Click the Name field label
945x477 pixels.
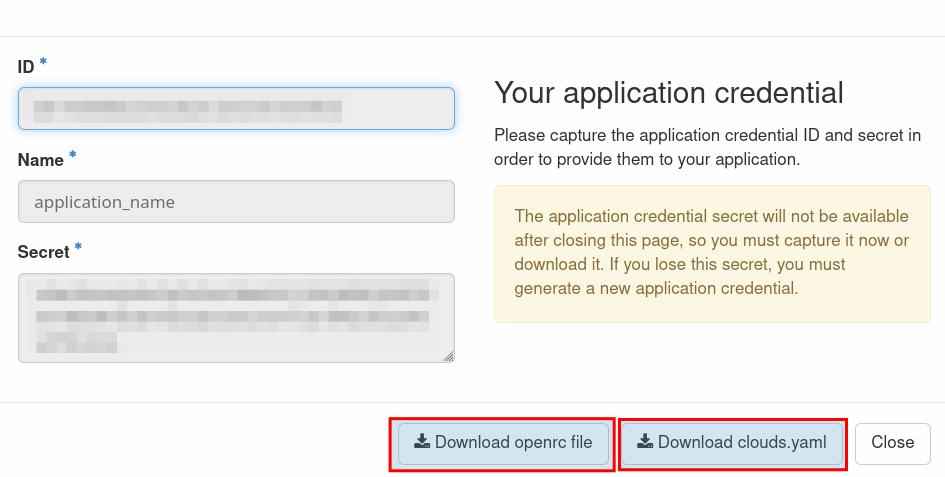pyautogui.click(x=40, y=160)
